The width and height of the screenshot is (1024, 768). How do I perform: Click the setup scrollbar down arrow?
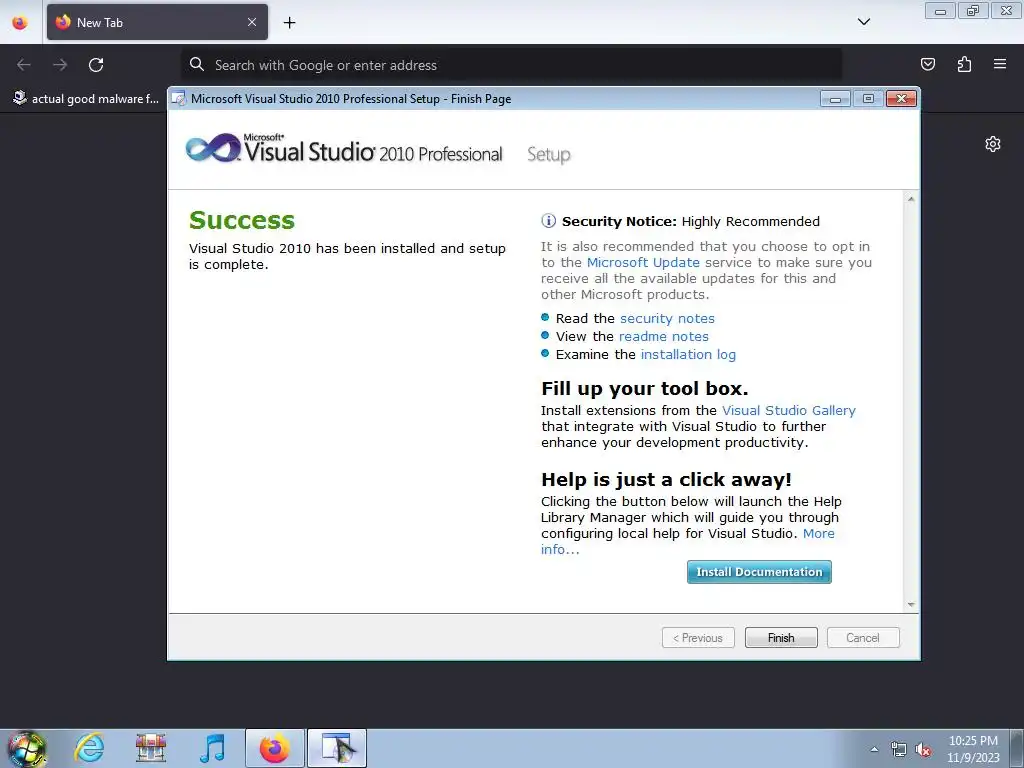[910, 605]
